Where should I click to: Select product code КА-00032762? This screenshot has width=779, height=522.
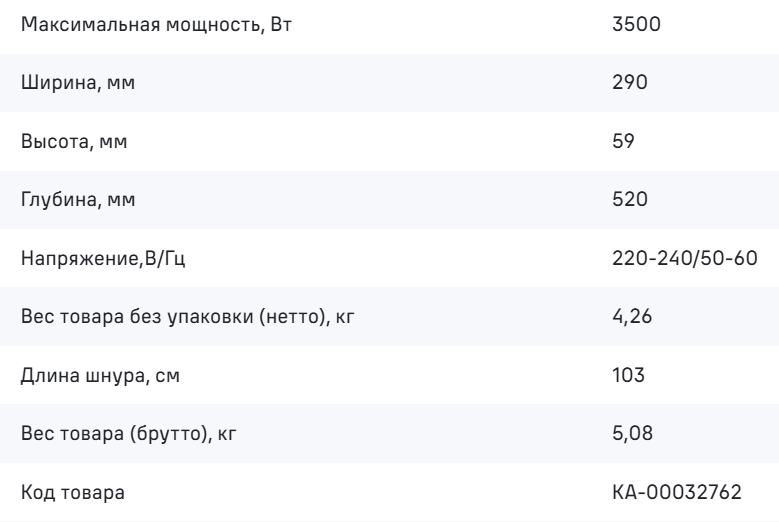tap(677, 492)
